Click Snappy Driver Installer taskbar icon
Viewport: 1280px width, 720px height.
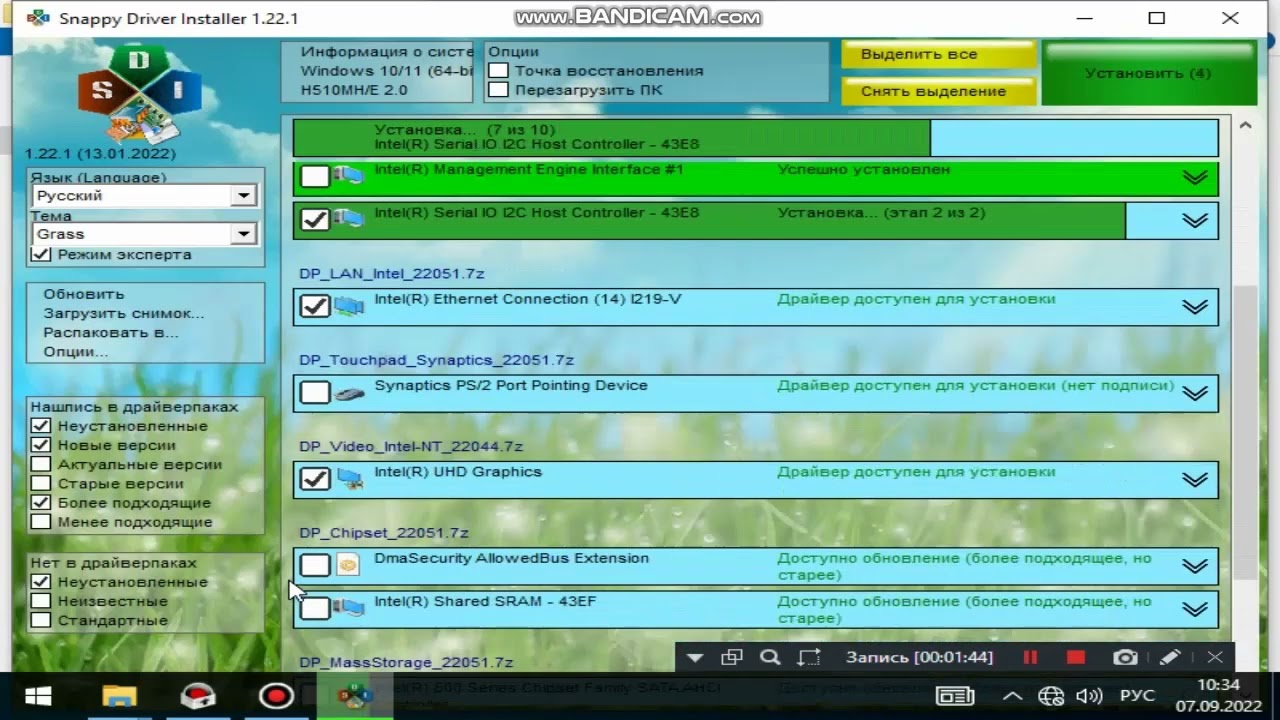pos(354,696)
